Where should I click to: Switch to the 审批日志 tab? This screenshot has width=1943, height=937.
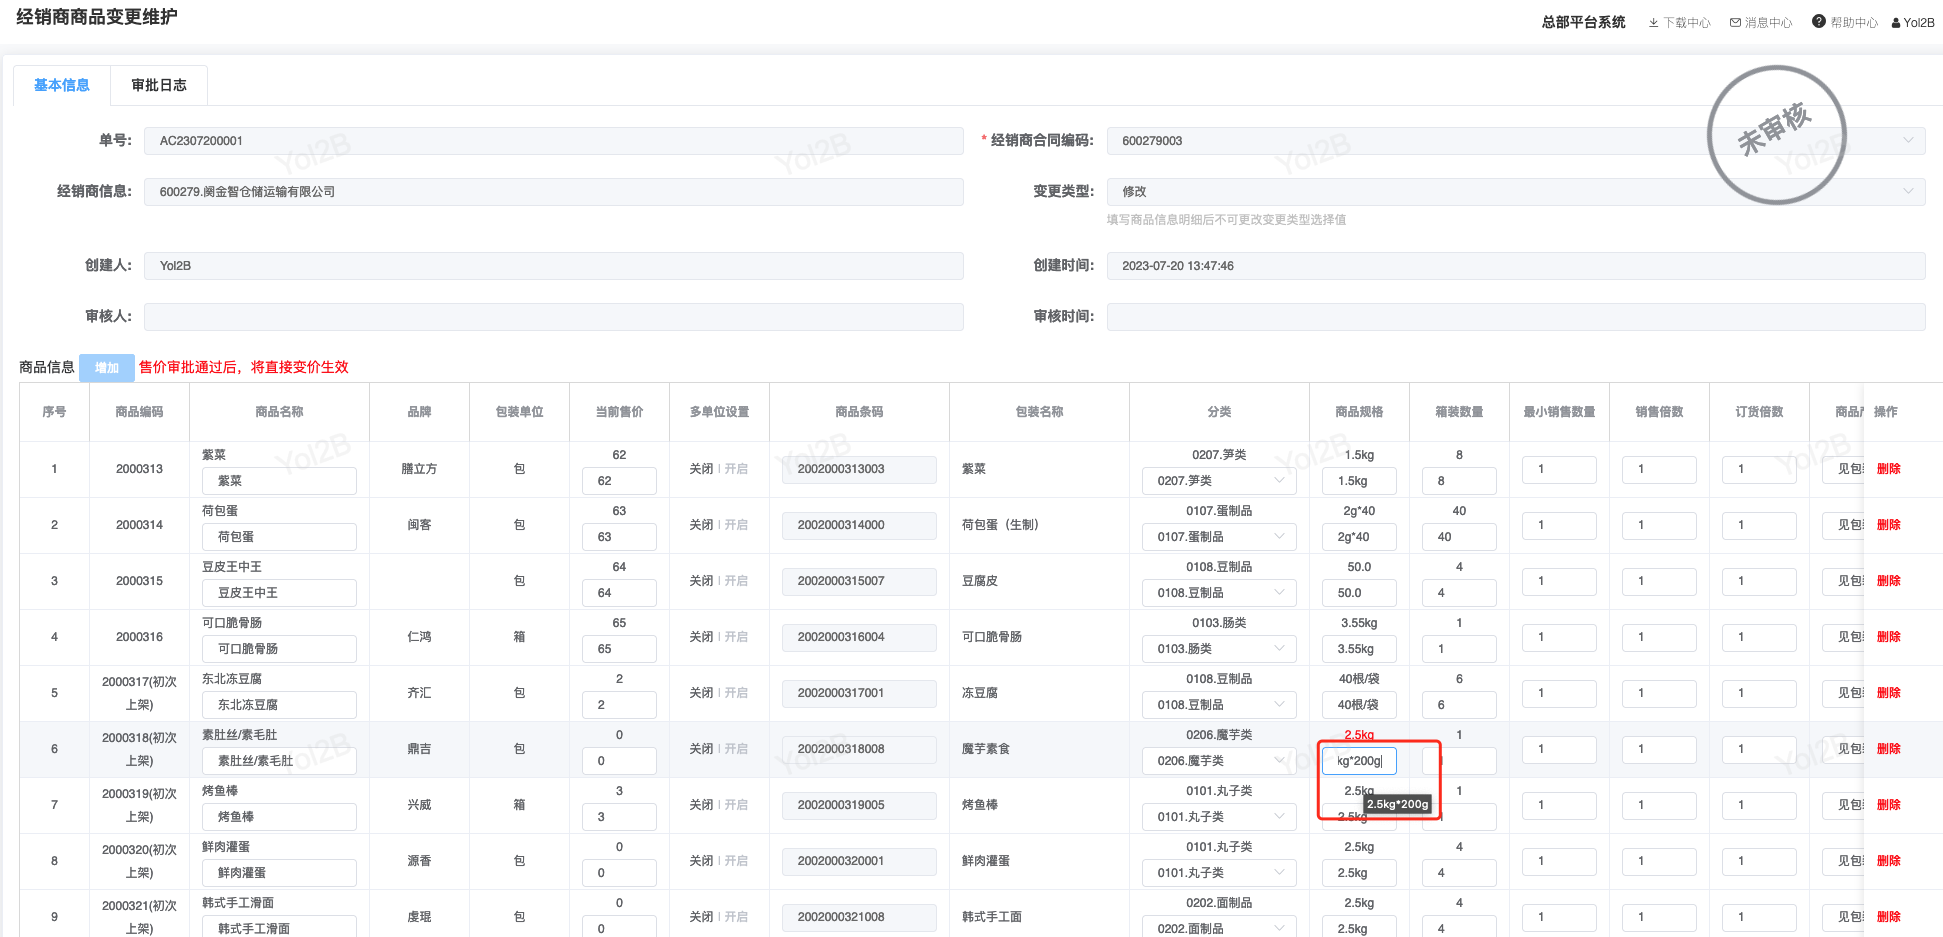coord(159,86)
